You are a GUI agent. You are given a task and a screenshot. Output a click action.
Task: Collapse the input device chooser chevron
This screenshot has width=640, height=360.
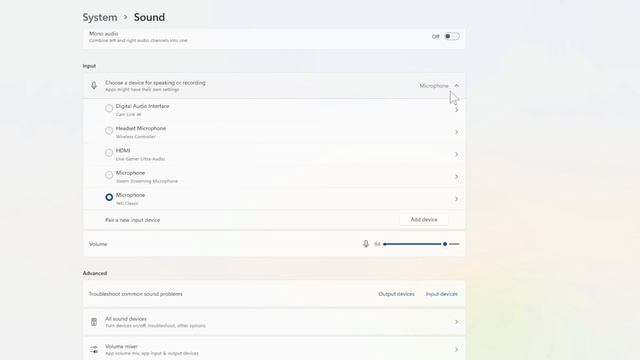pos(456,86)
